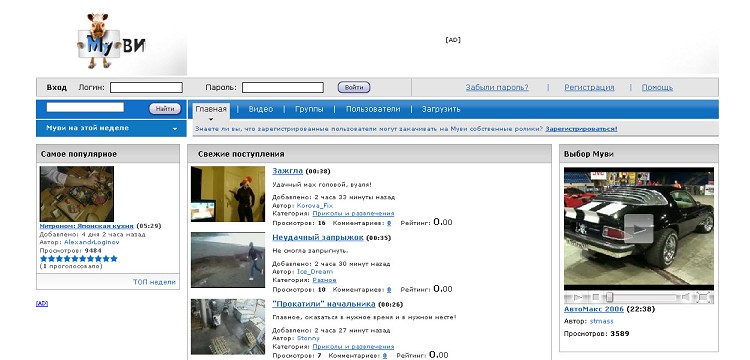Open the "Приколы и развлечения" category under Зажгла

353,214
